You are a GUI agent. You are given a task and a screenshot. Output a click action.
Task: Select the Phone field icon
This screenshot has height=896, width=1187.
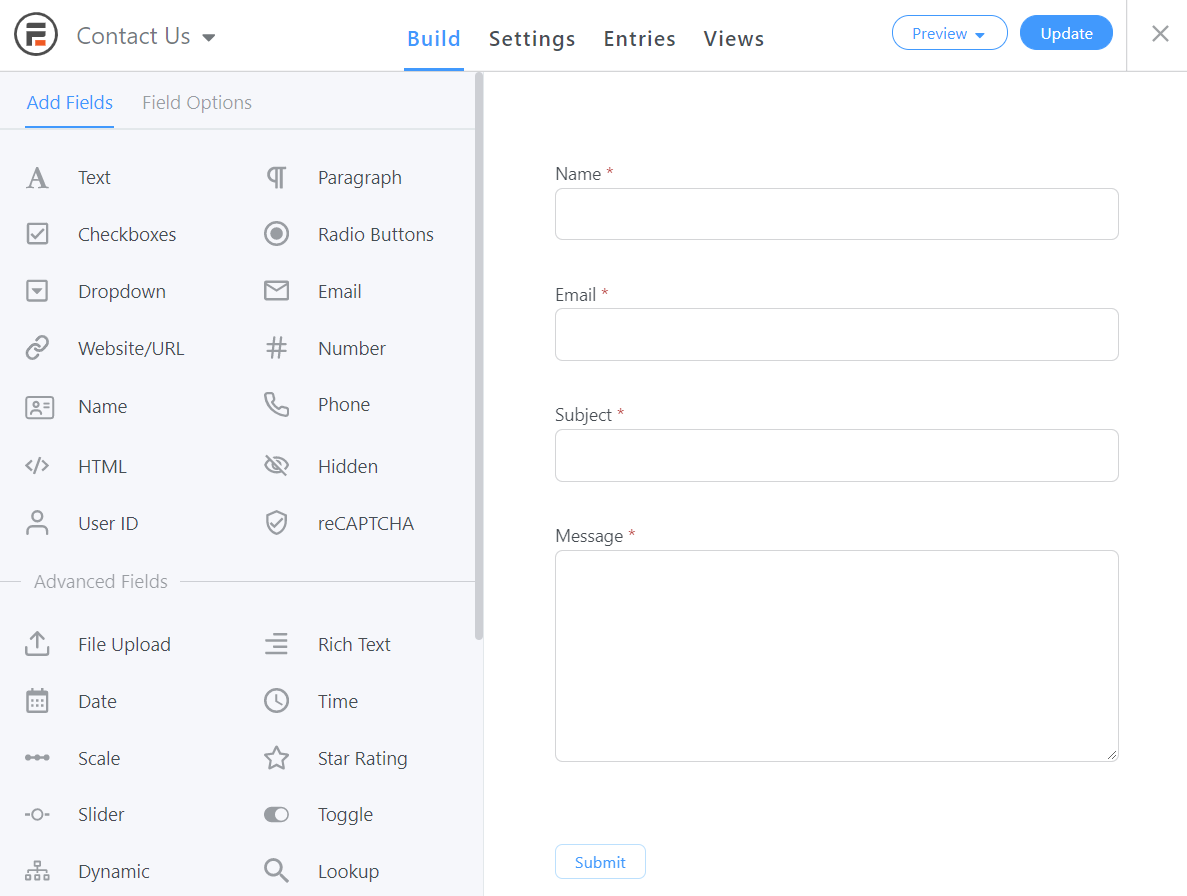tap(276, 404)
